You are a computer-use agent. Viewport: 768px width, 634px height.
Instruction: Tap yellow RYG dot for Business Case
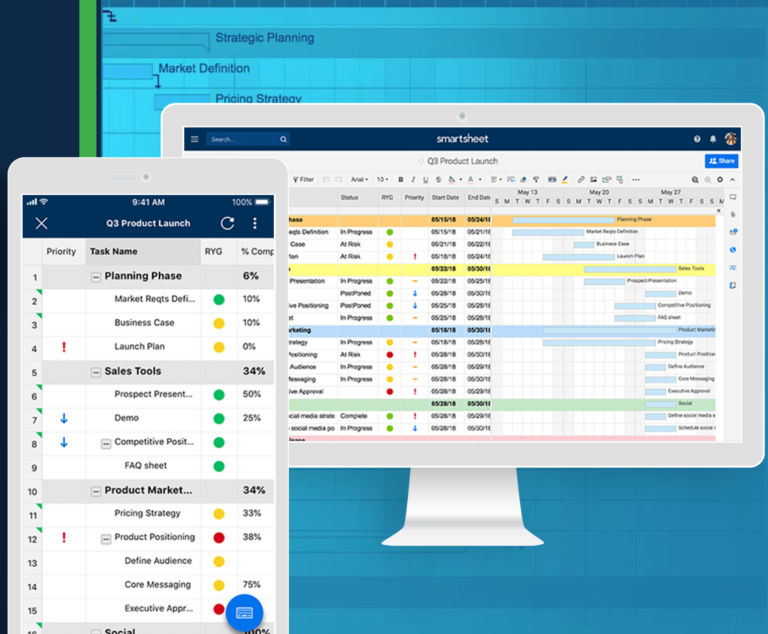[219, 323]
